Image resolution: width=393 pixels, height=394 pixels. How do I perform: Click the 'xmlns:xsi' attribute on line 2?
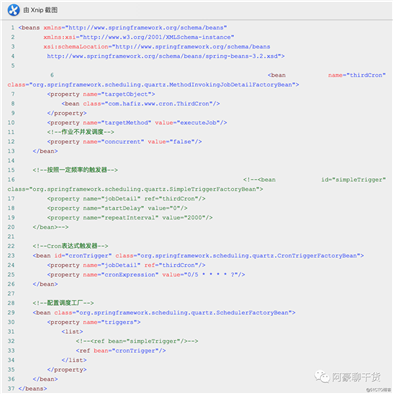pos(59,37)
